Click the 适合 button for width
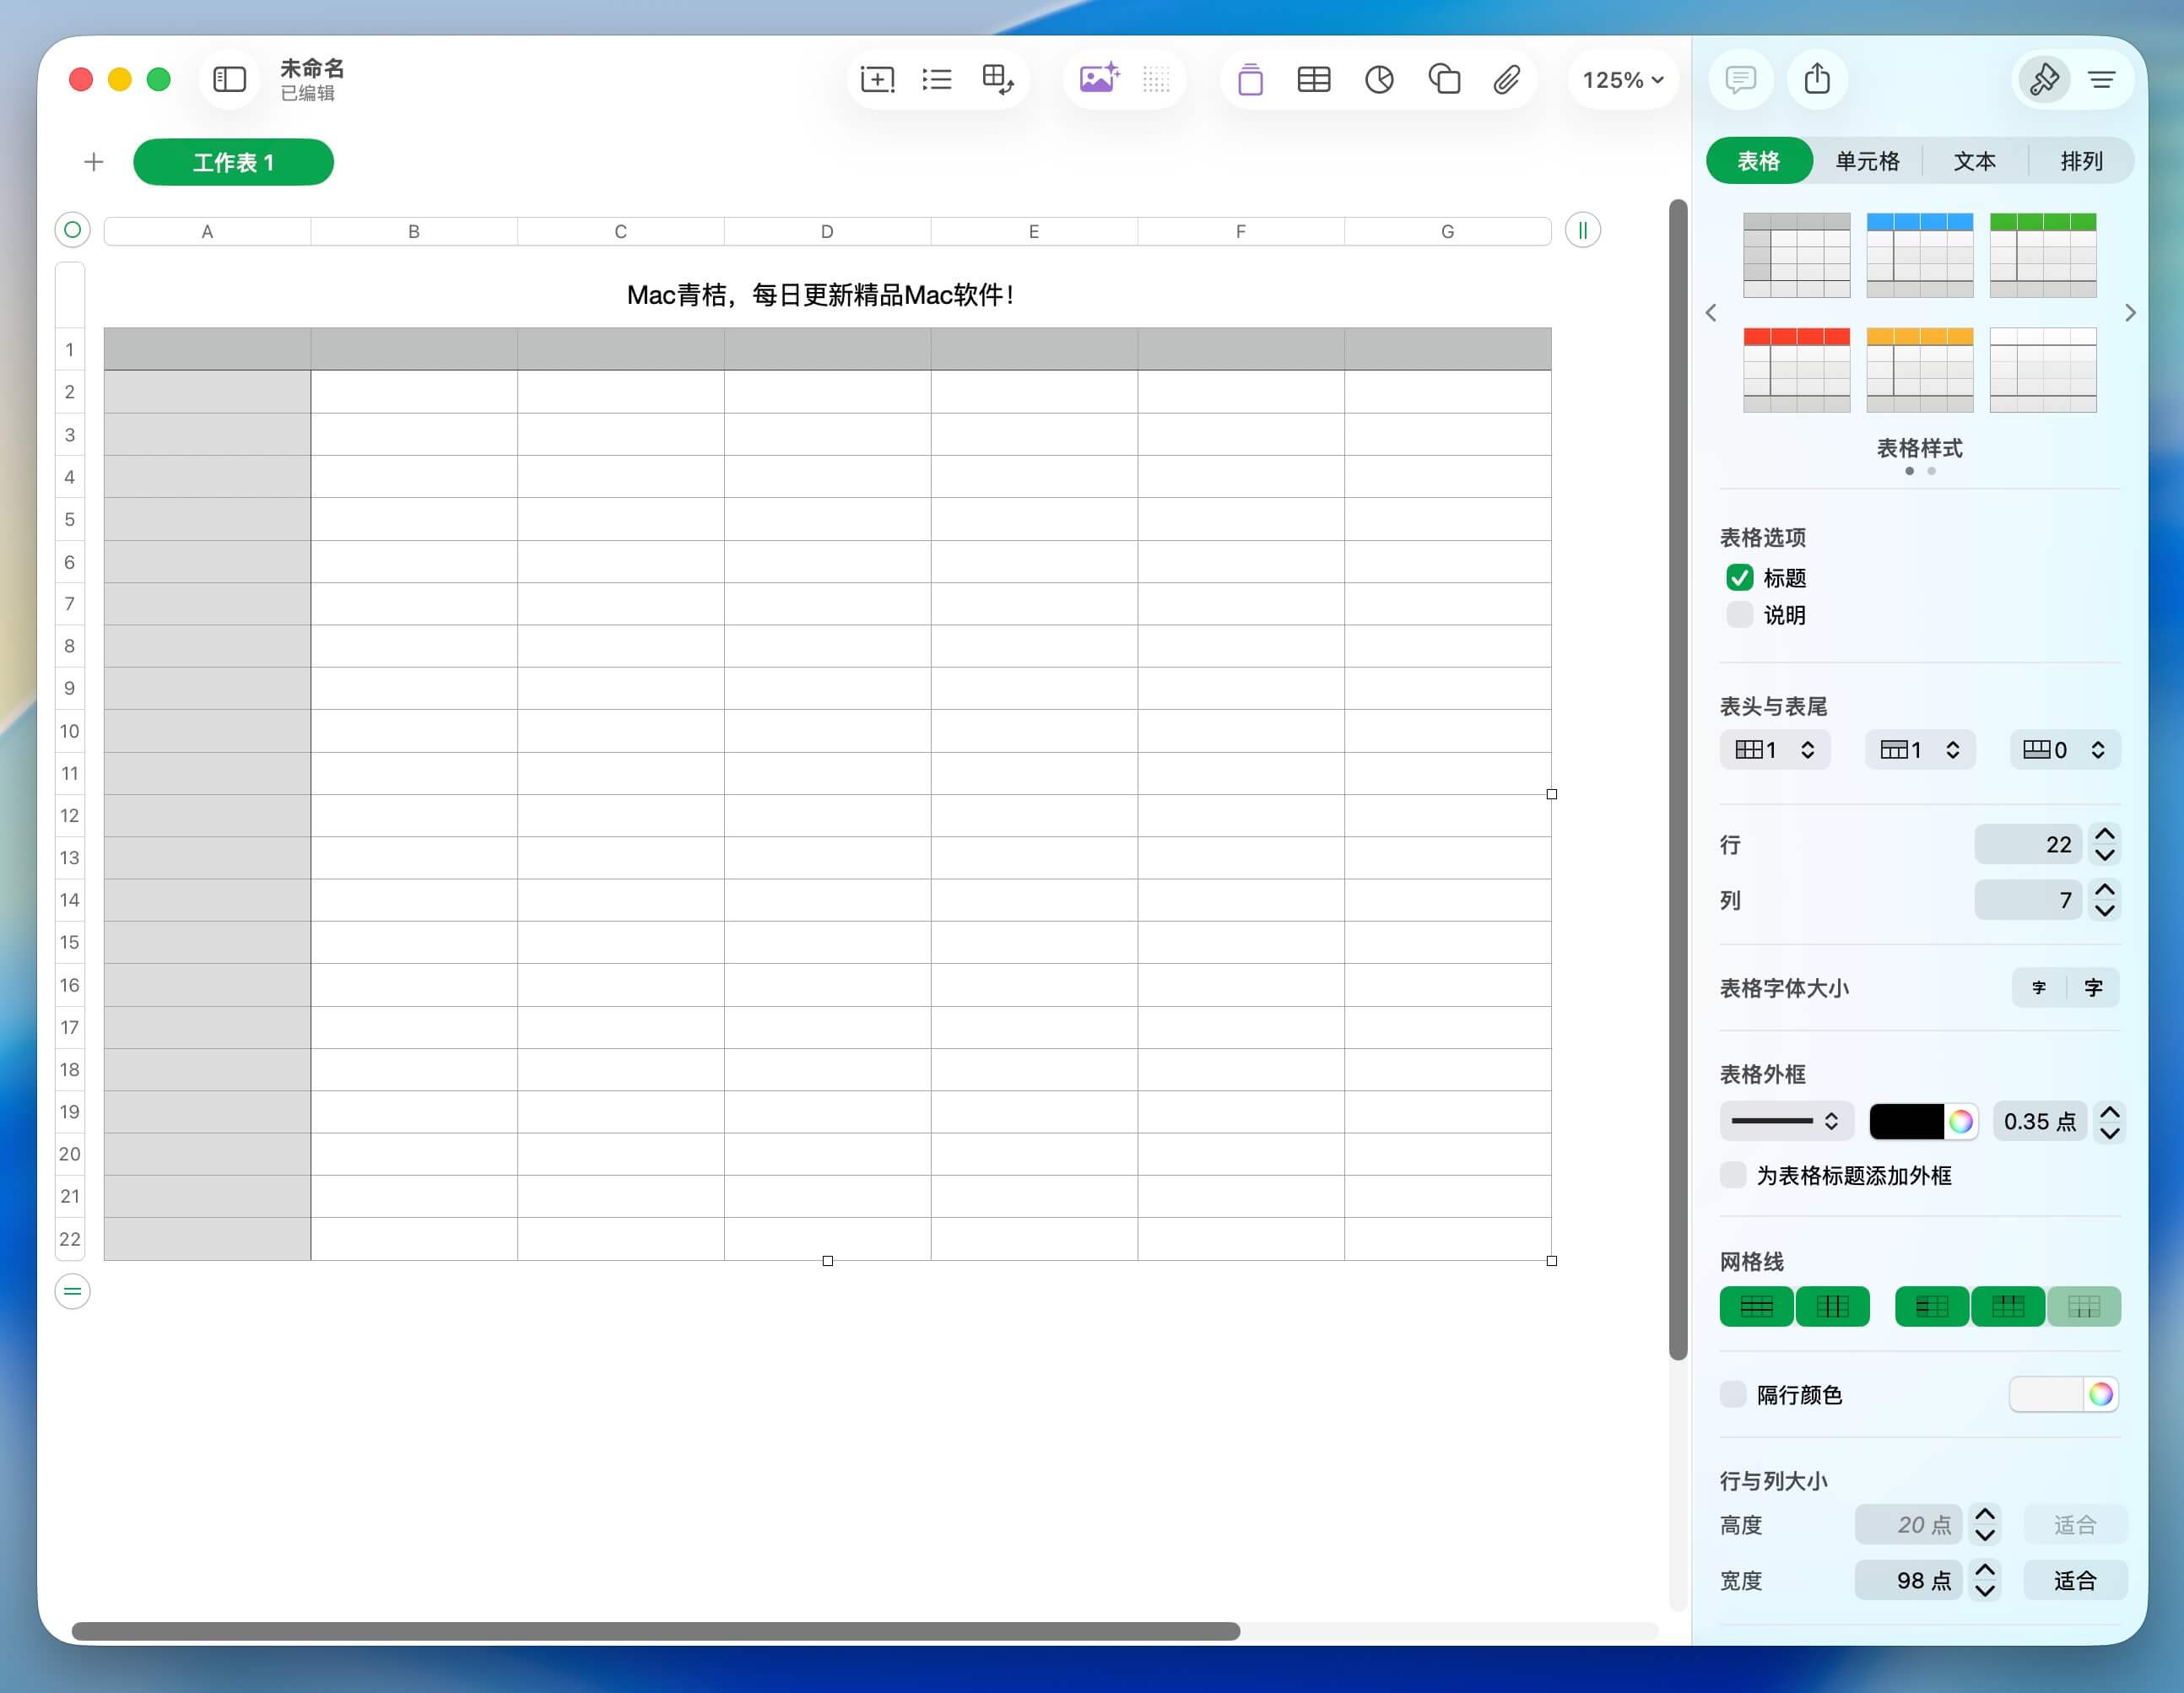The height and width of the screenshot is (1693, 2184). click(x=2074, y=1580)
